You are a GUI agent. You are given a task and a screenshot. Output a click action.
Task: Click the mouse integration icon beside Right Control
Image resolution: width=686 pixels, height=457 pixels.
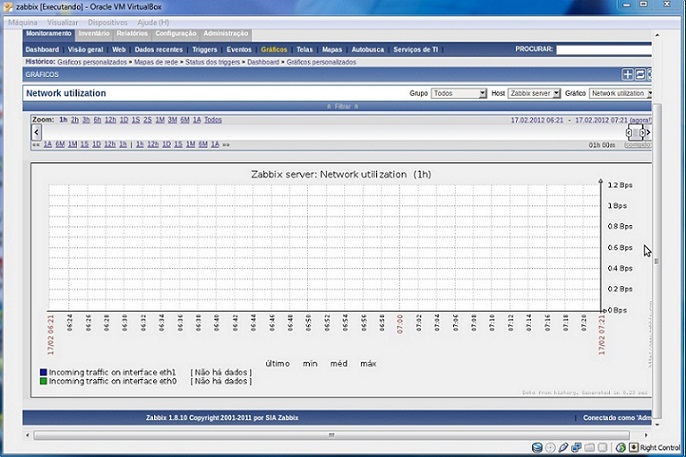click(x=620, y=447)
